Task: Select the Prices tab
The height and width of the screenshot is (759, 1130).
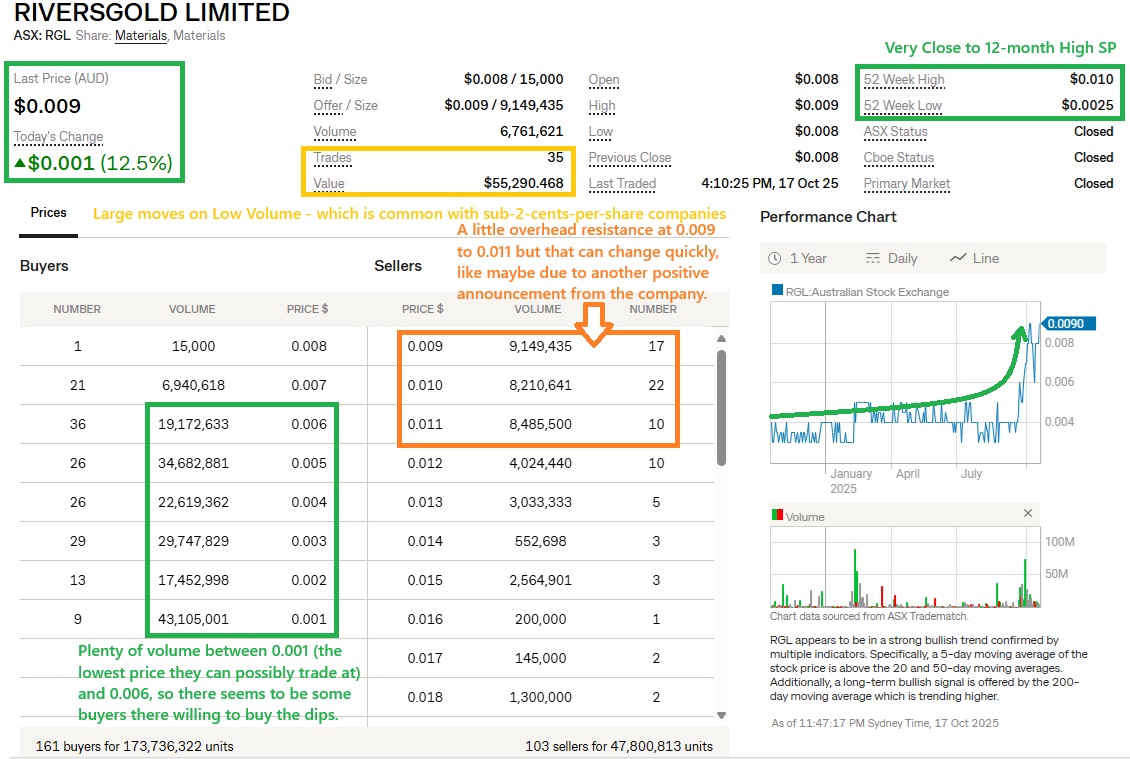Action: 48,213
